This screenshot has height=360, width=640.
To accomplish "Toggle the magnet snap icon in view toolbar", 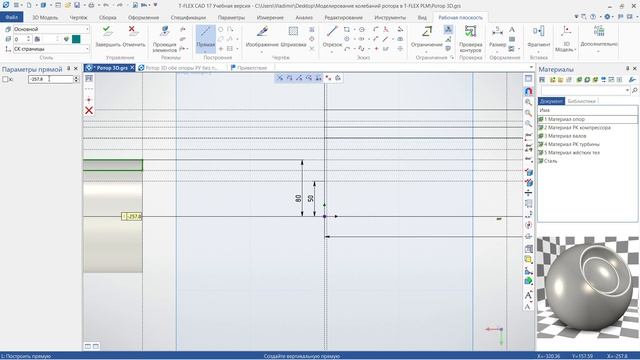I will click(x=528, y=91).
